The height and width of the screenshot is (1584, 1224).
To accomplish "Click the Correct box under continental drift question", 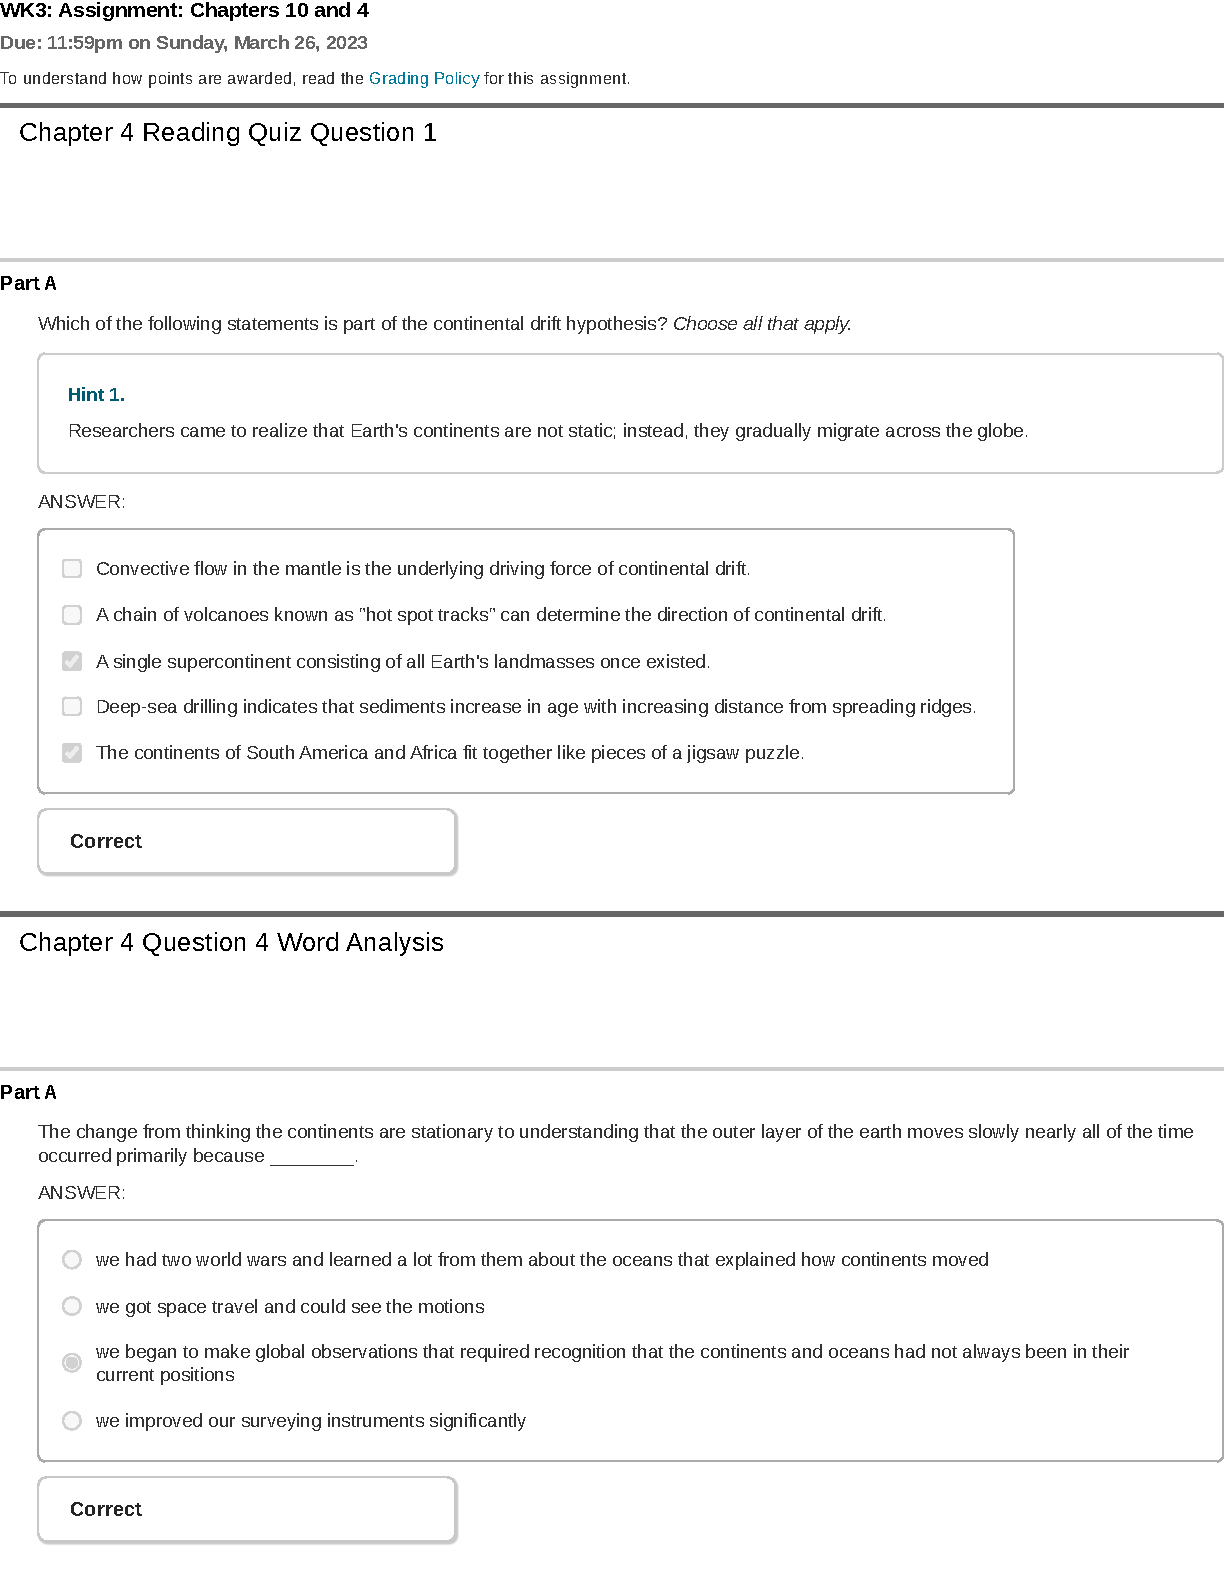I will 247,842.
